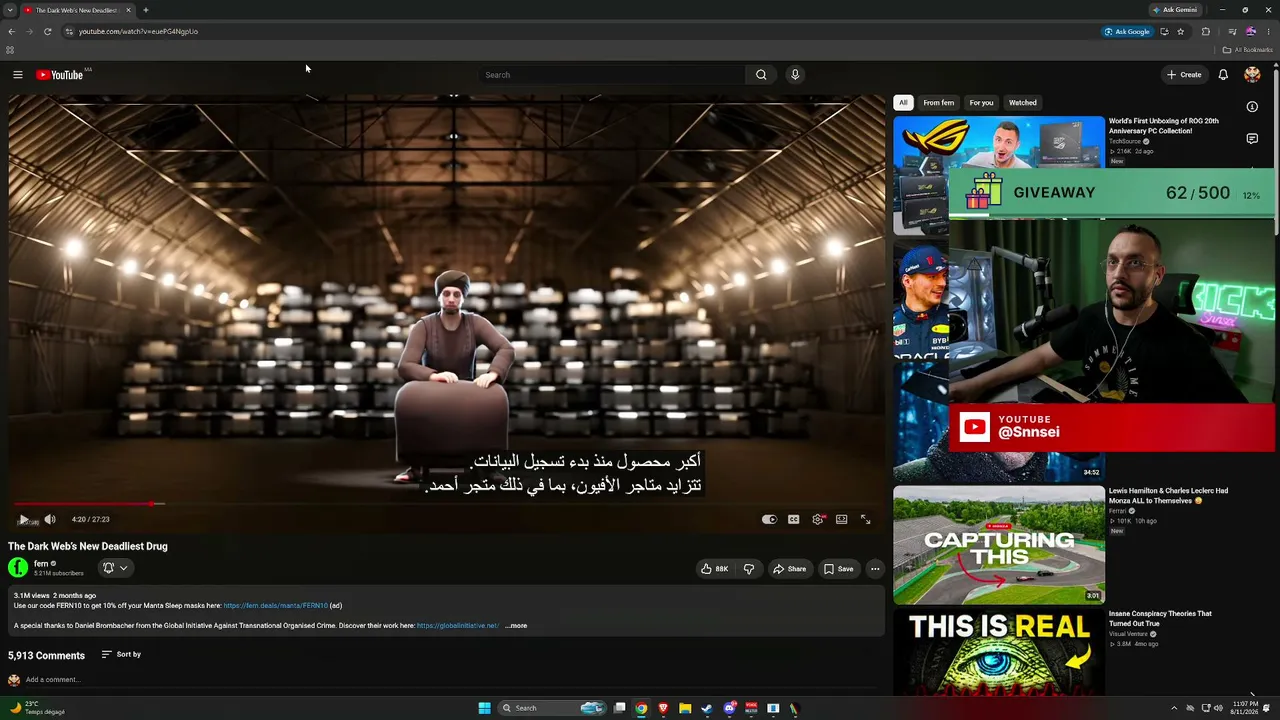
Task: Click the Ask Google button in address bar
Action: pos(1127,31)
